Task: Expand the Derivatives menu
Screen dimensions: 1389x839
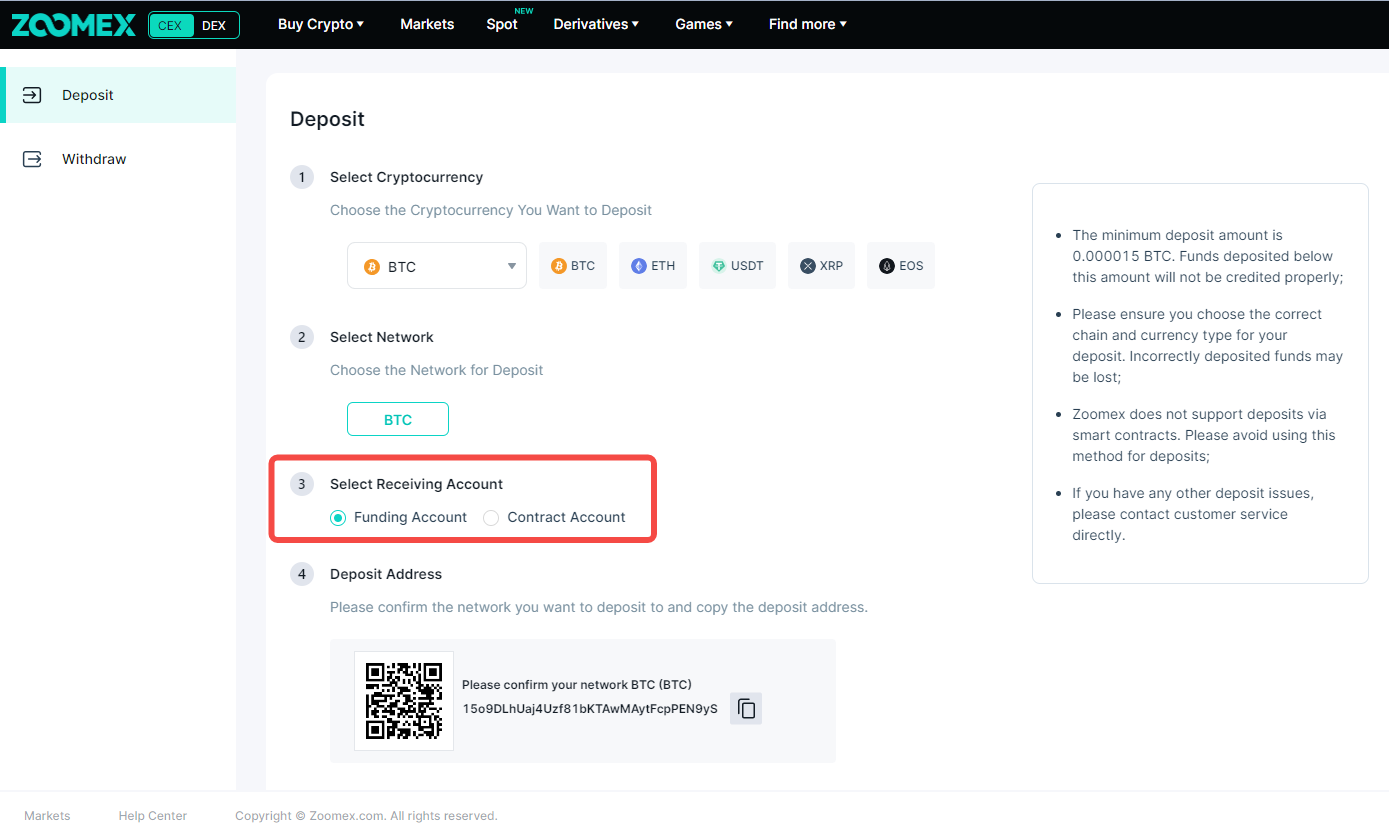Action: [x=596, y=24]
